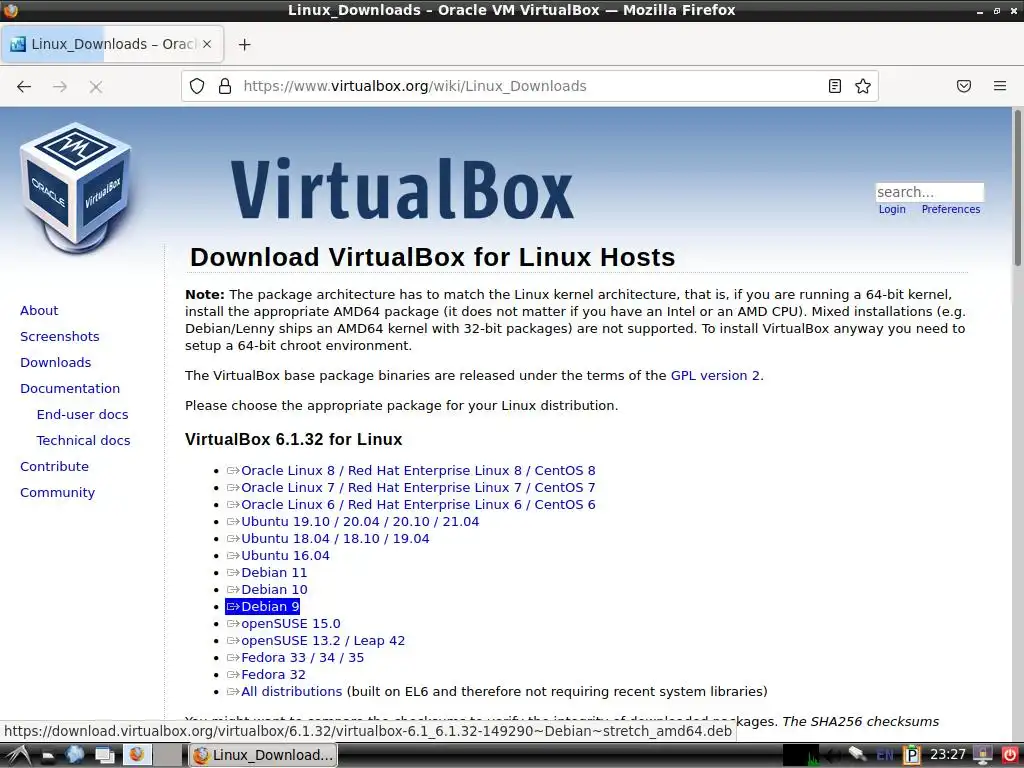Open a new tab with plus button
Screen dimensions: 1024x768
[x=244, y=44]
